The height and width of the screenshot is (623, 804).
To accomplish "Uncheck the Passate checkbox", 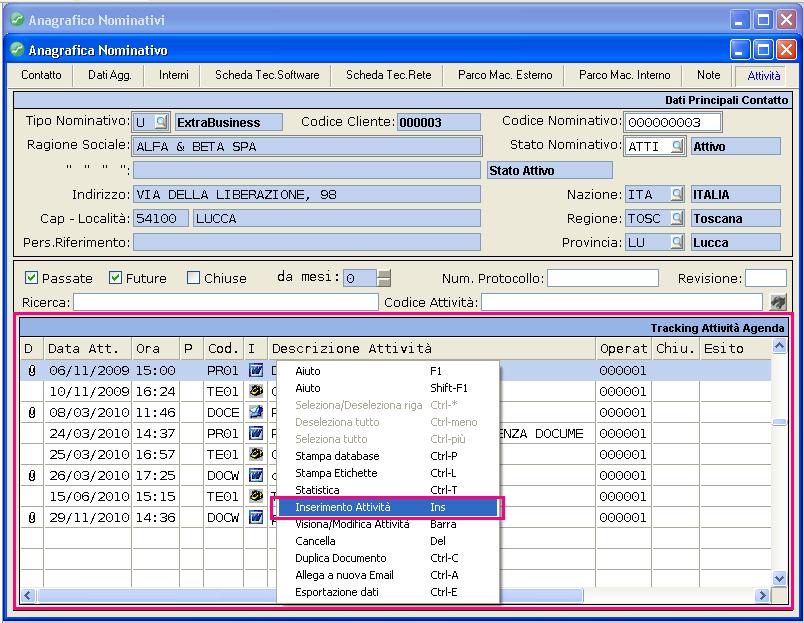I will pos(31,278).
